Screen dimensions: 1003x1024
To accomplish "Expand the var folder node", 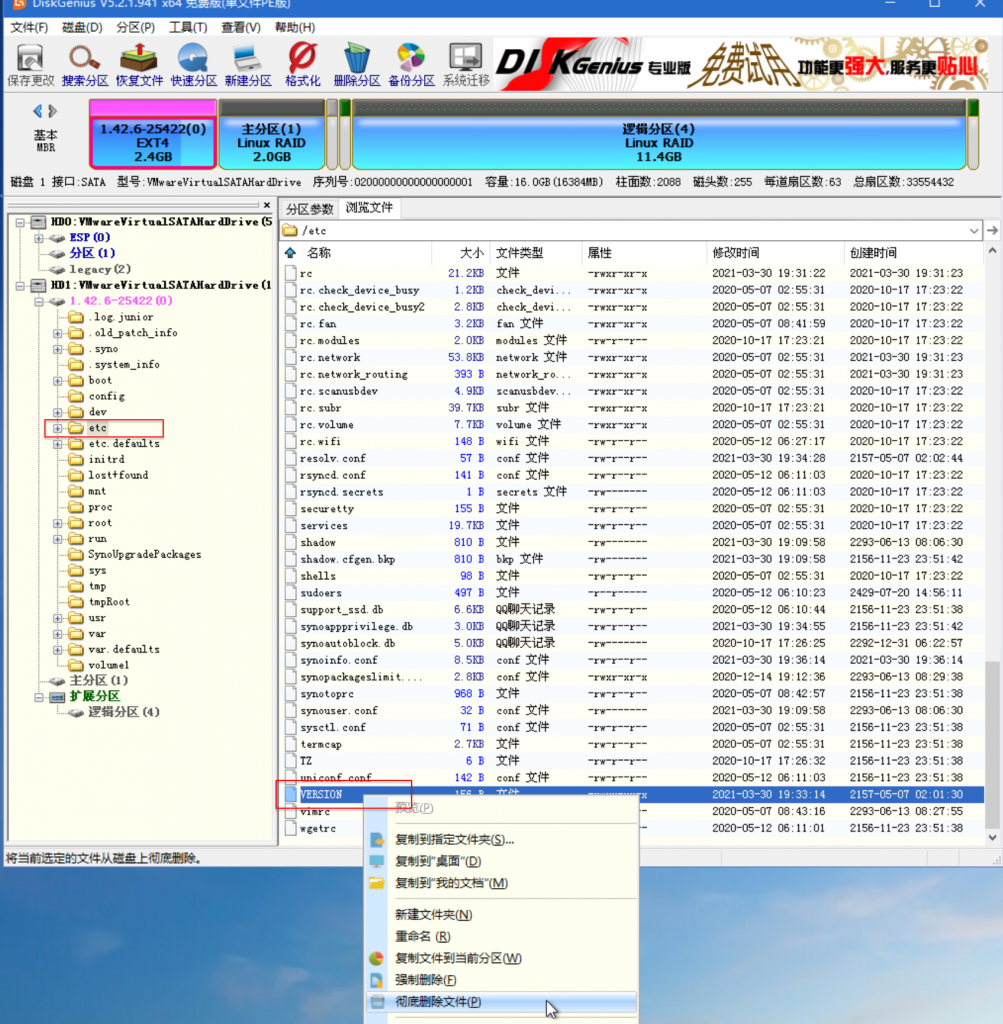I will click(58, 633).
